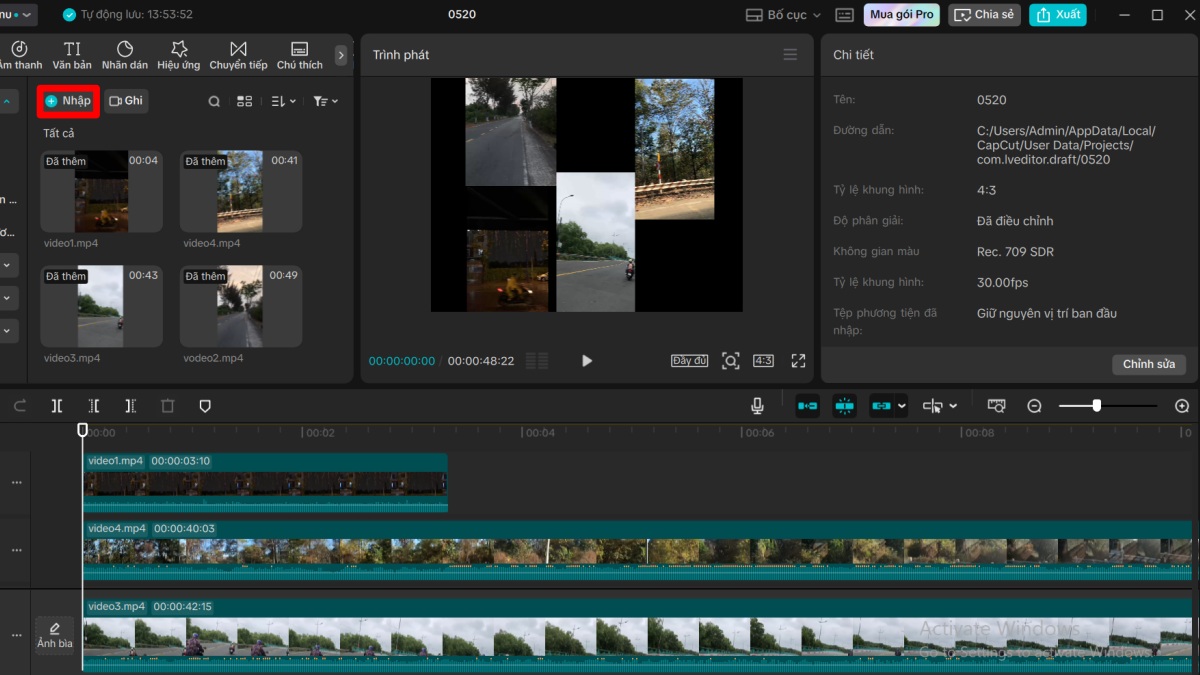Open the 4:3 aspect ratio dropdown

pyautogui.click(x=762, y=361)
